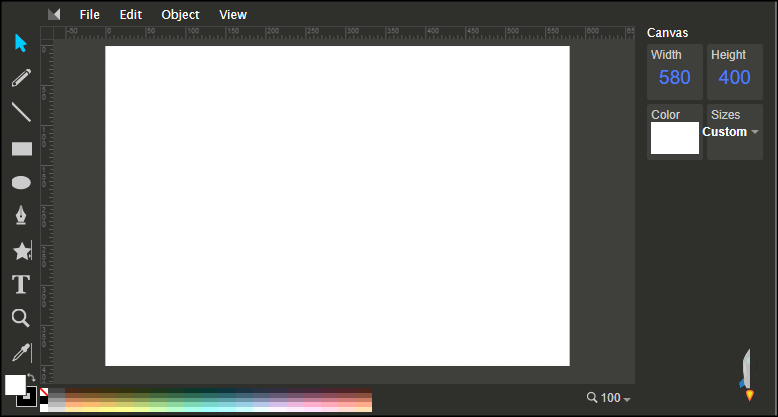Pick the Eyedropper tool

click(21, 352)
